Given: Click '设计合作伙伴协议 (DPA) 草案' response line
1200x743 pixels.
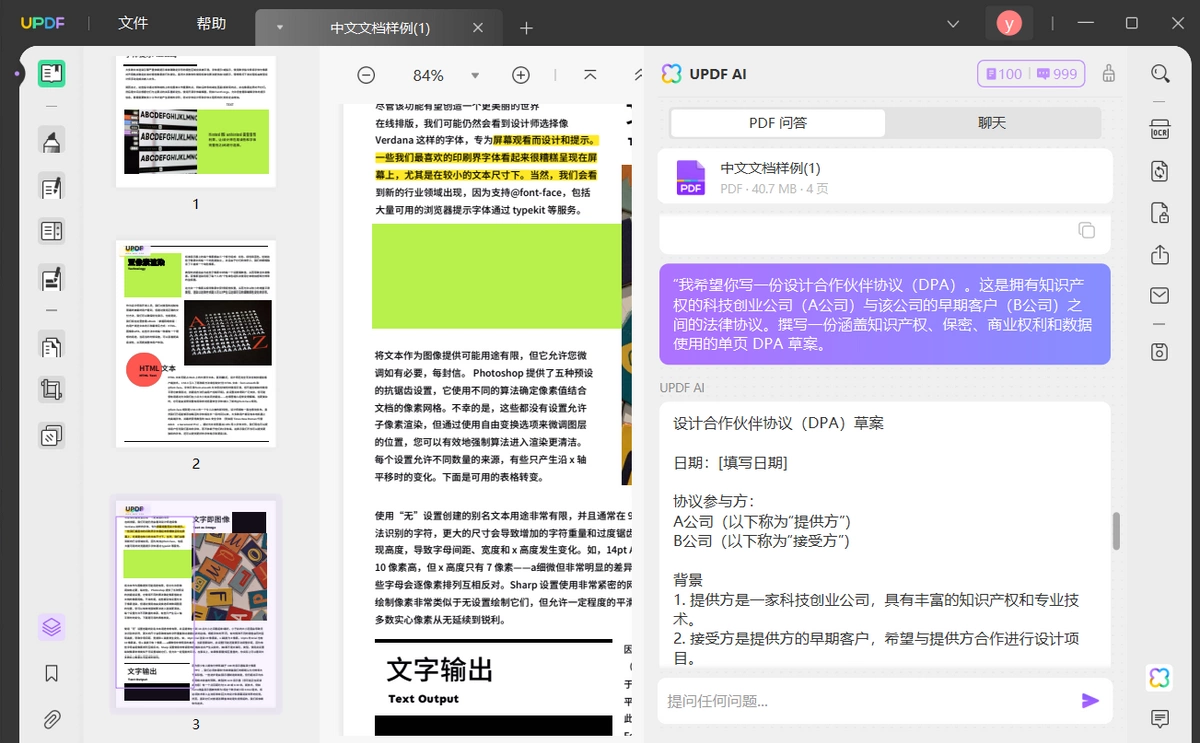Looking at the screenshot, I should (x=779, y=423).
